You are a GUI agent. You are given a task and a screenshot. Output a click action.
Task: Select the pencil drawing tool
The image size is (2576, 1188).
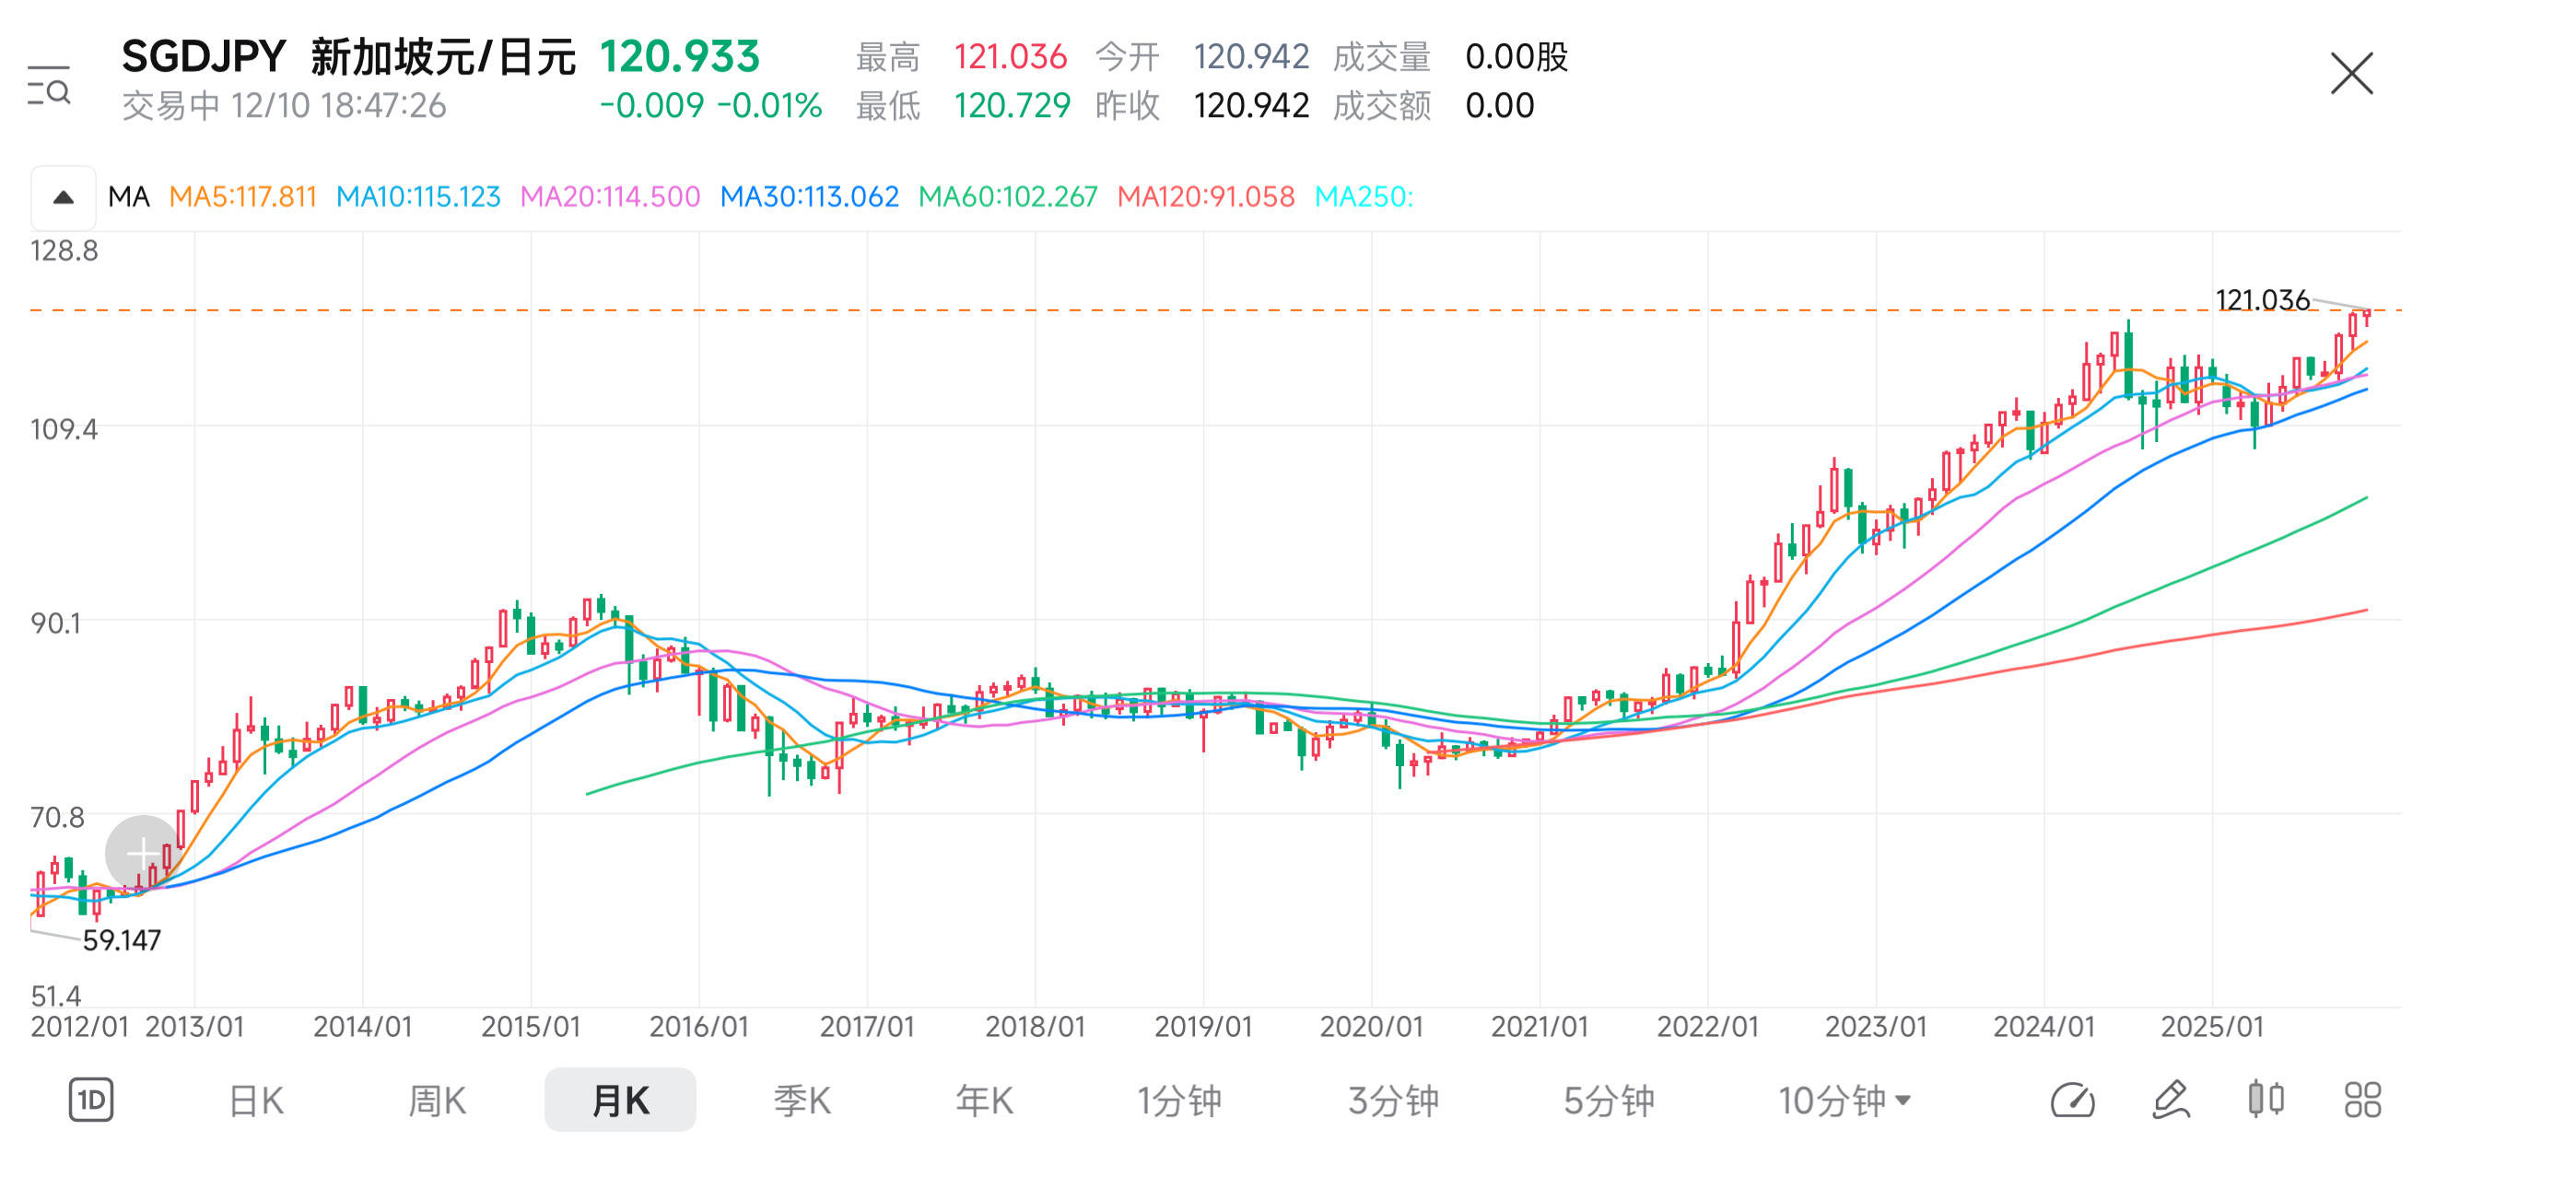click(x=2170, y=1100)
